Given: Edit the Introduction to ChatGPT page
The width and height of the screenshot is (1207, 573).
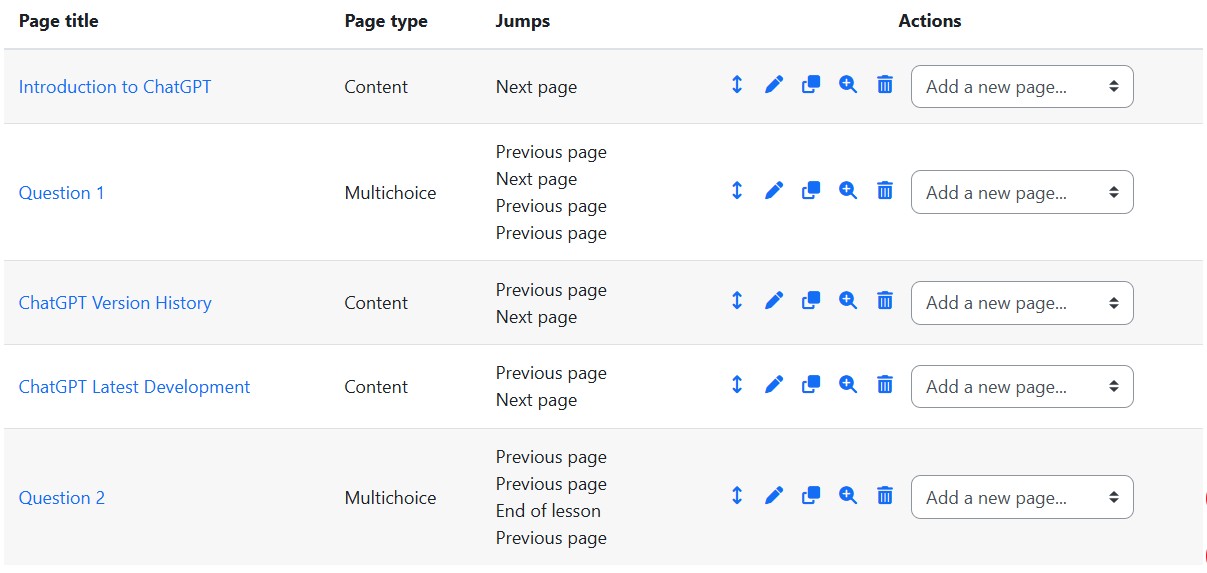Looking at the screenshot, I should click(774, 86).
